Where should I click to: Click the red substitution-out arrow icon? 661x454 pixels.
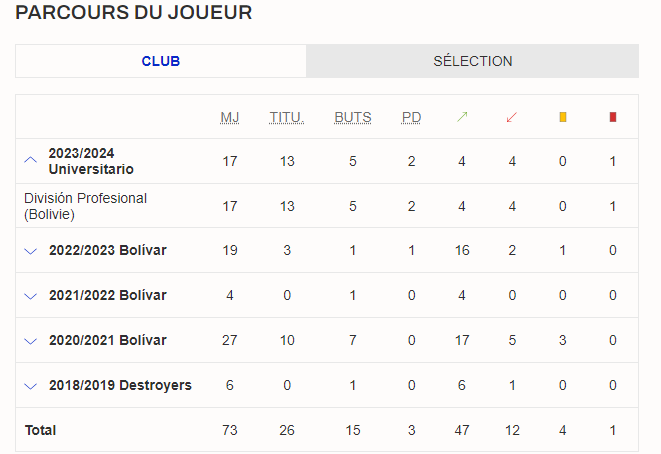coord(512,117)
